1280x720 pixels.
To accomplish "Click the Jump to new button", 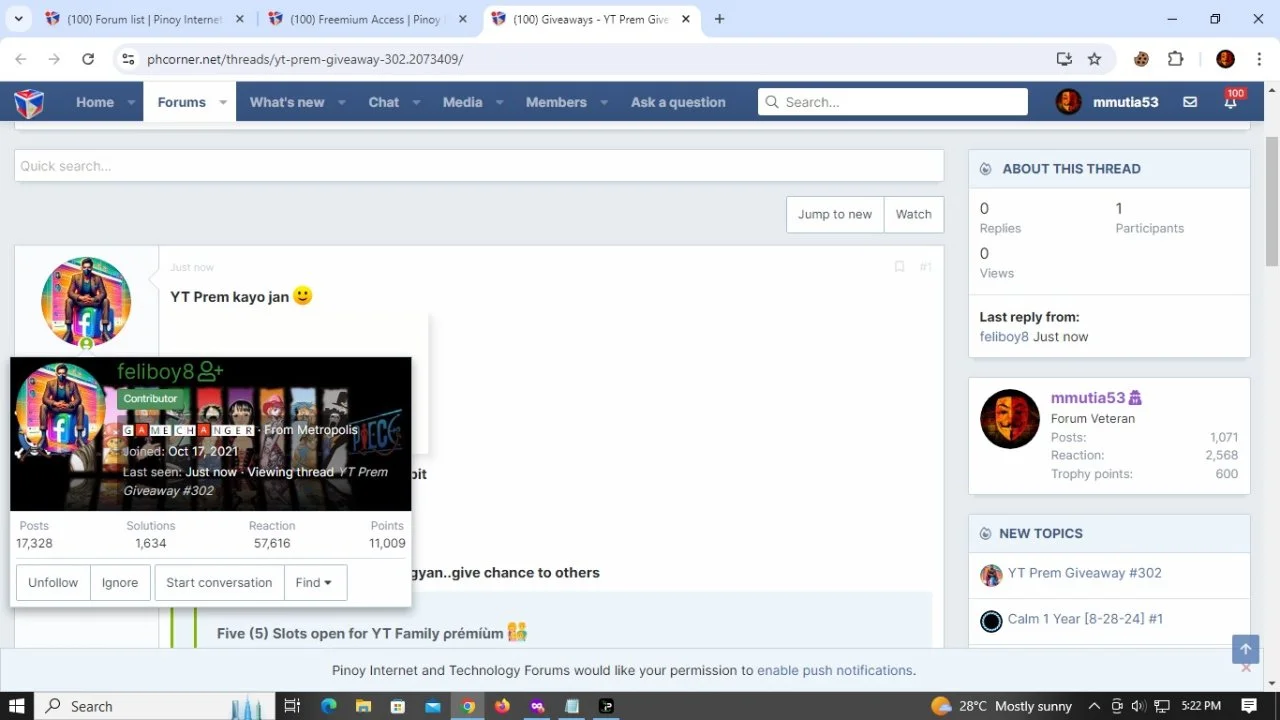I will [x=835, y=214].
